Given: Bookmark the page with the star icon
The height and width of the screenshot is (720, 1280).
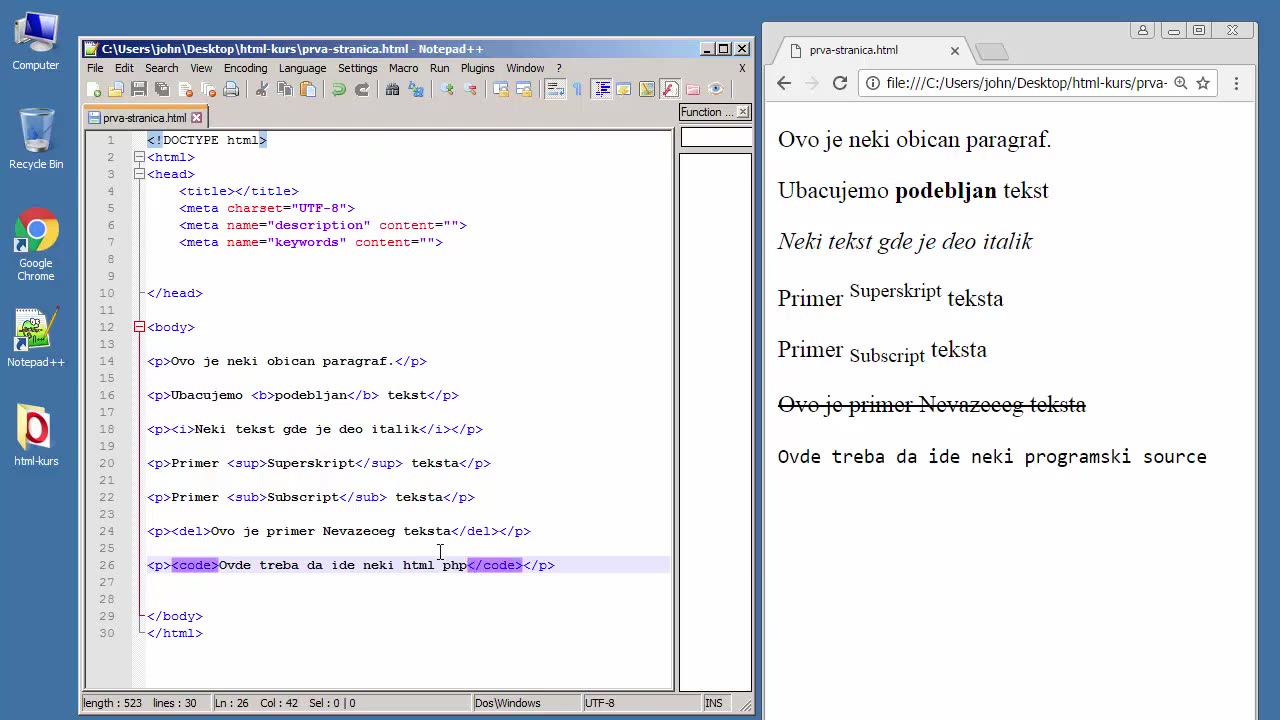Looking at the screenshot, I should pyautogui.click(x=1203, y=83).
